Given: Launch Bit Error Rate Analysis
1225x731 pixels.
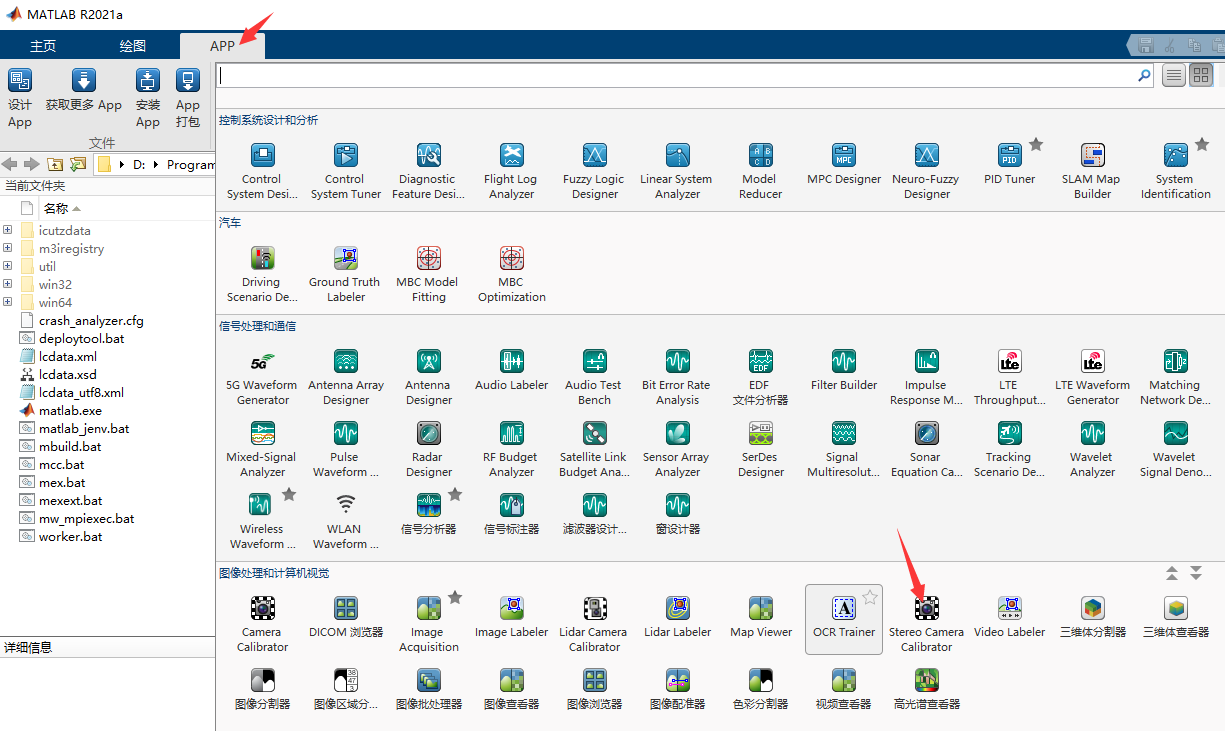Looking at the screenshot, I should (678, 377).
